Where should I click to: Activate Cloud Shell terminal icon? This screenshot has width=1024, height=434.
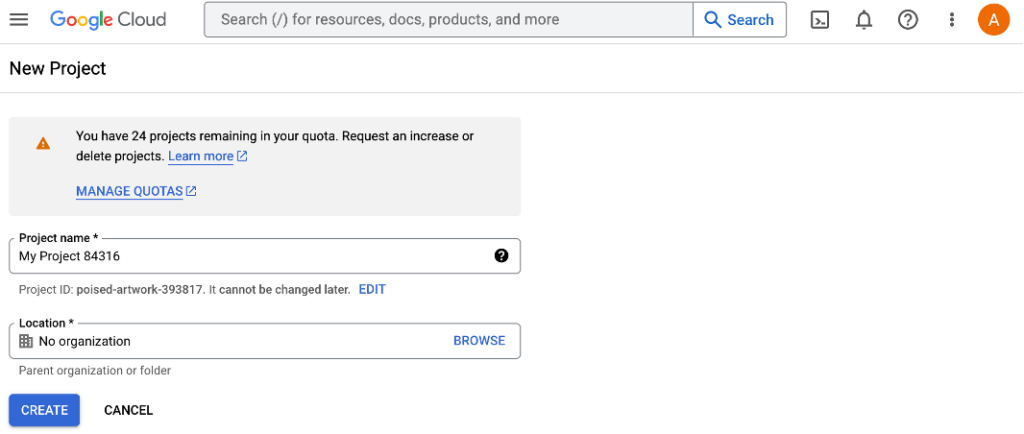820,20
